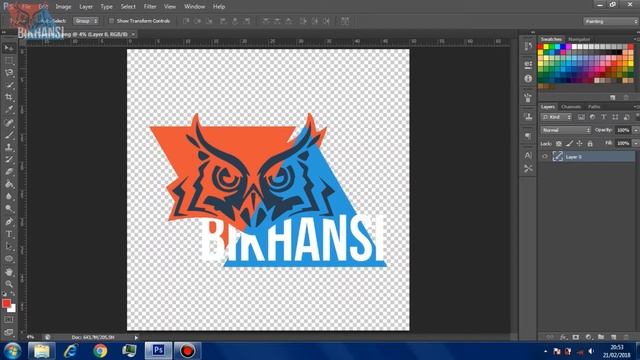Expand the status bar info arrow
The height and width of the screenshot is (360, 640).
point(136,338)
